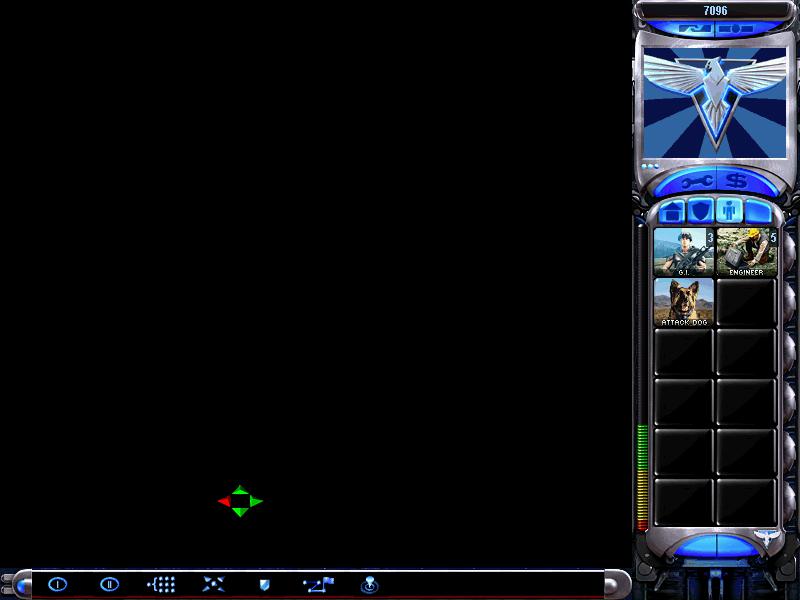Viewport: 800px width, 600px height.
Task: Switch to the infantry build tab
Action: pyautogui.click(x=729, y=210)
